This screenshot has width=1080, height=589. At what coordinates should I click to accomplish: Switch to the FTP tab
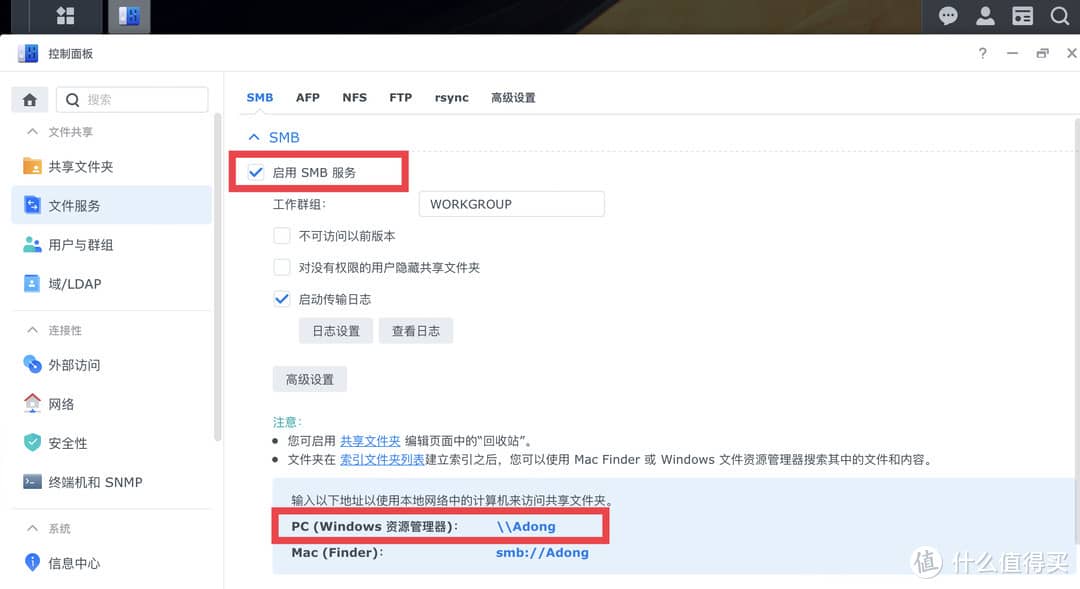[400, 97]
